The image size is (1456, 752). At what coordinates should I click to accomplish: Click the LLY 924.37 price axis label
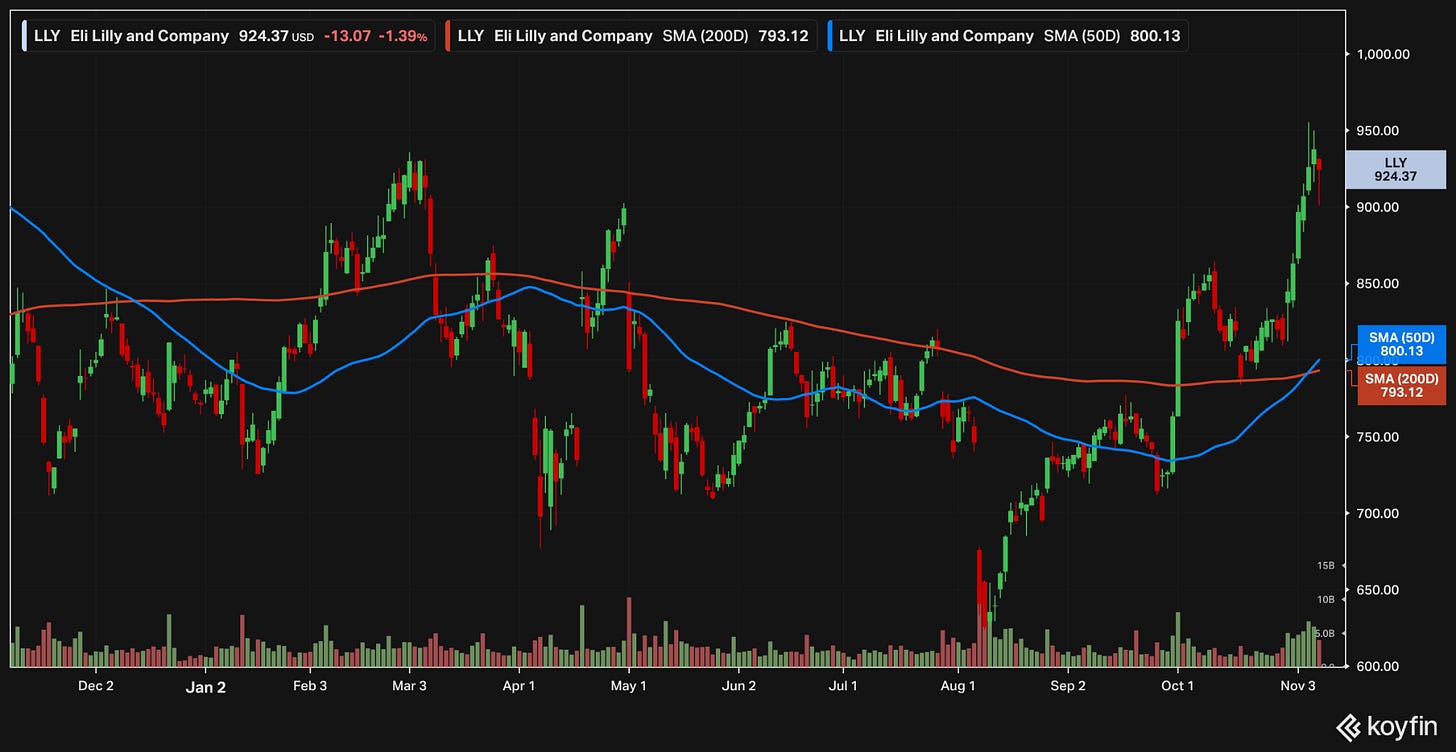point(1395,169)
